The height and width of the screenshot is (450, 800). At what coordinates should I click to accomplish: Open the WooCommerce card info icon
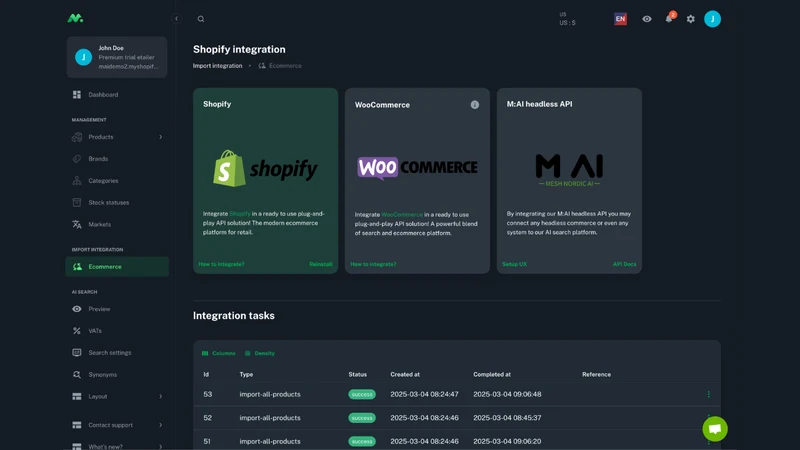[474, 105]
